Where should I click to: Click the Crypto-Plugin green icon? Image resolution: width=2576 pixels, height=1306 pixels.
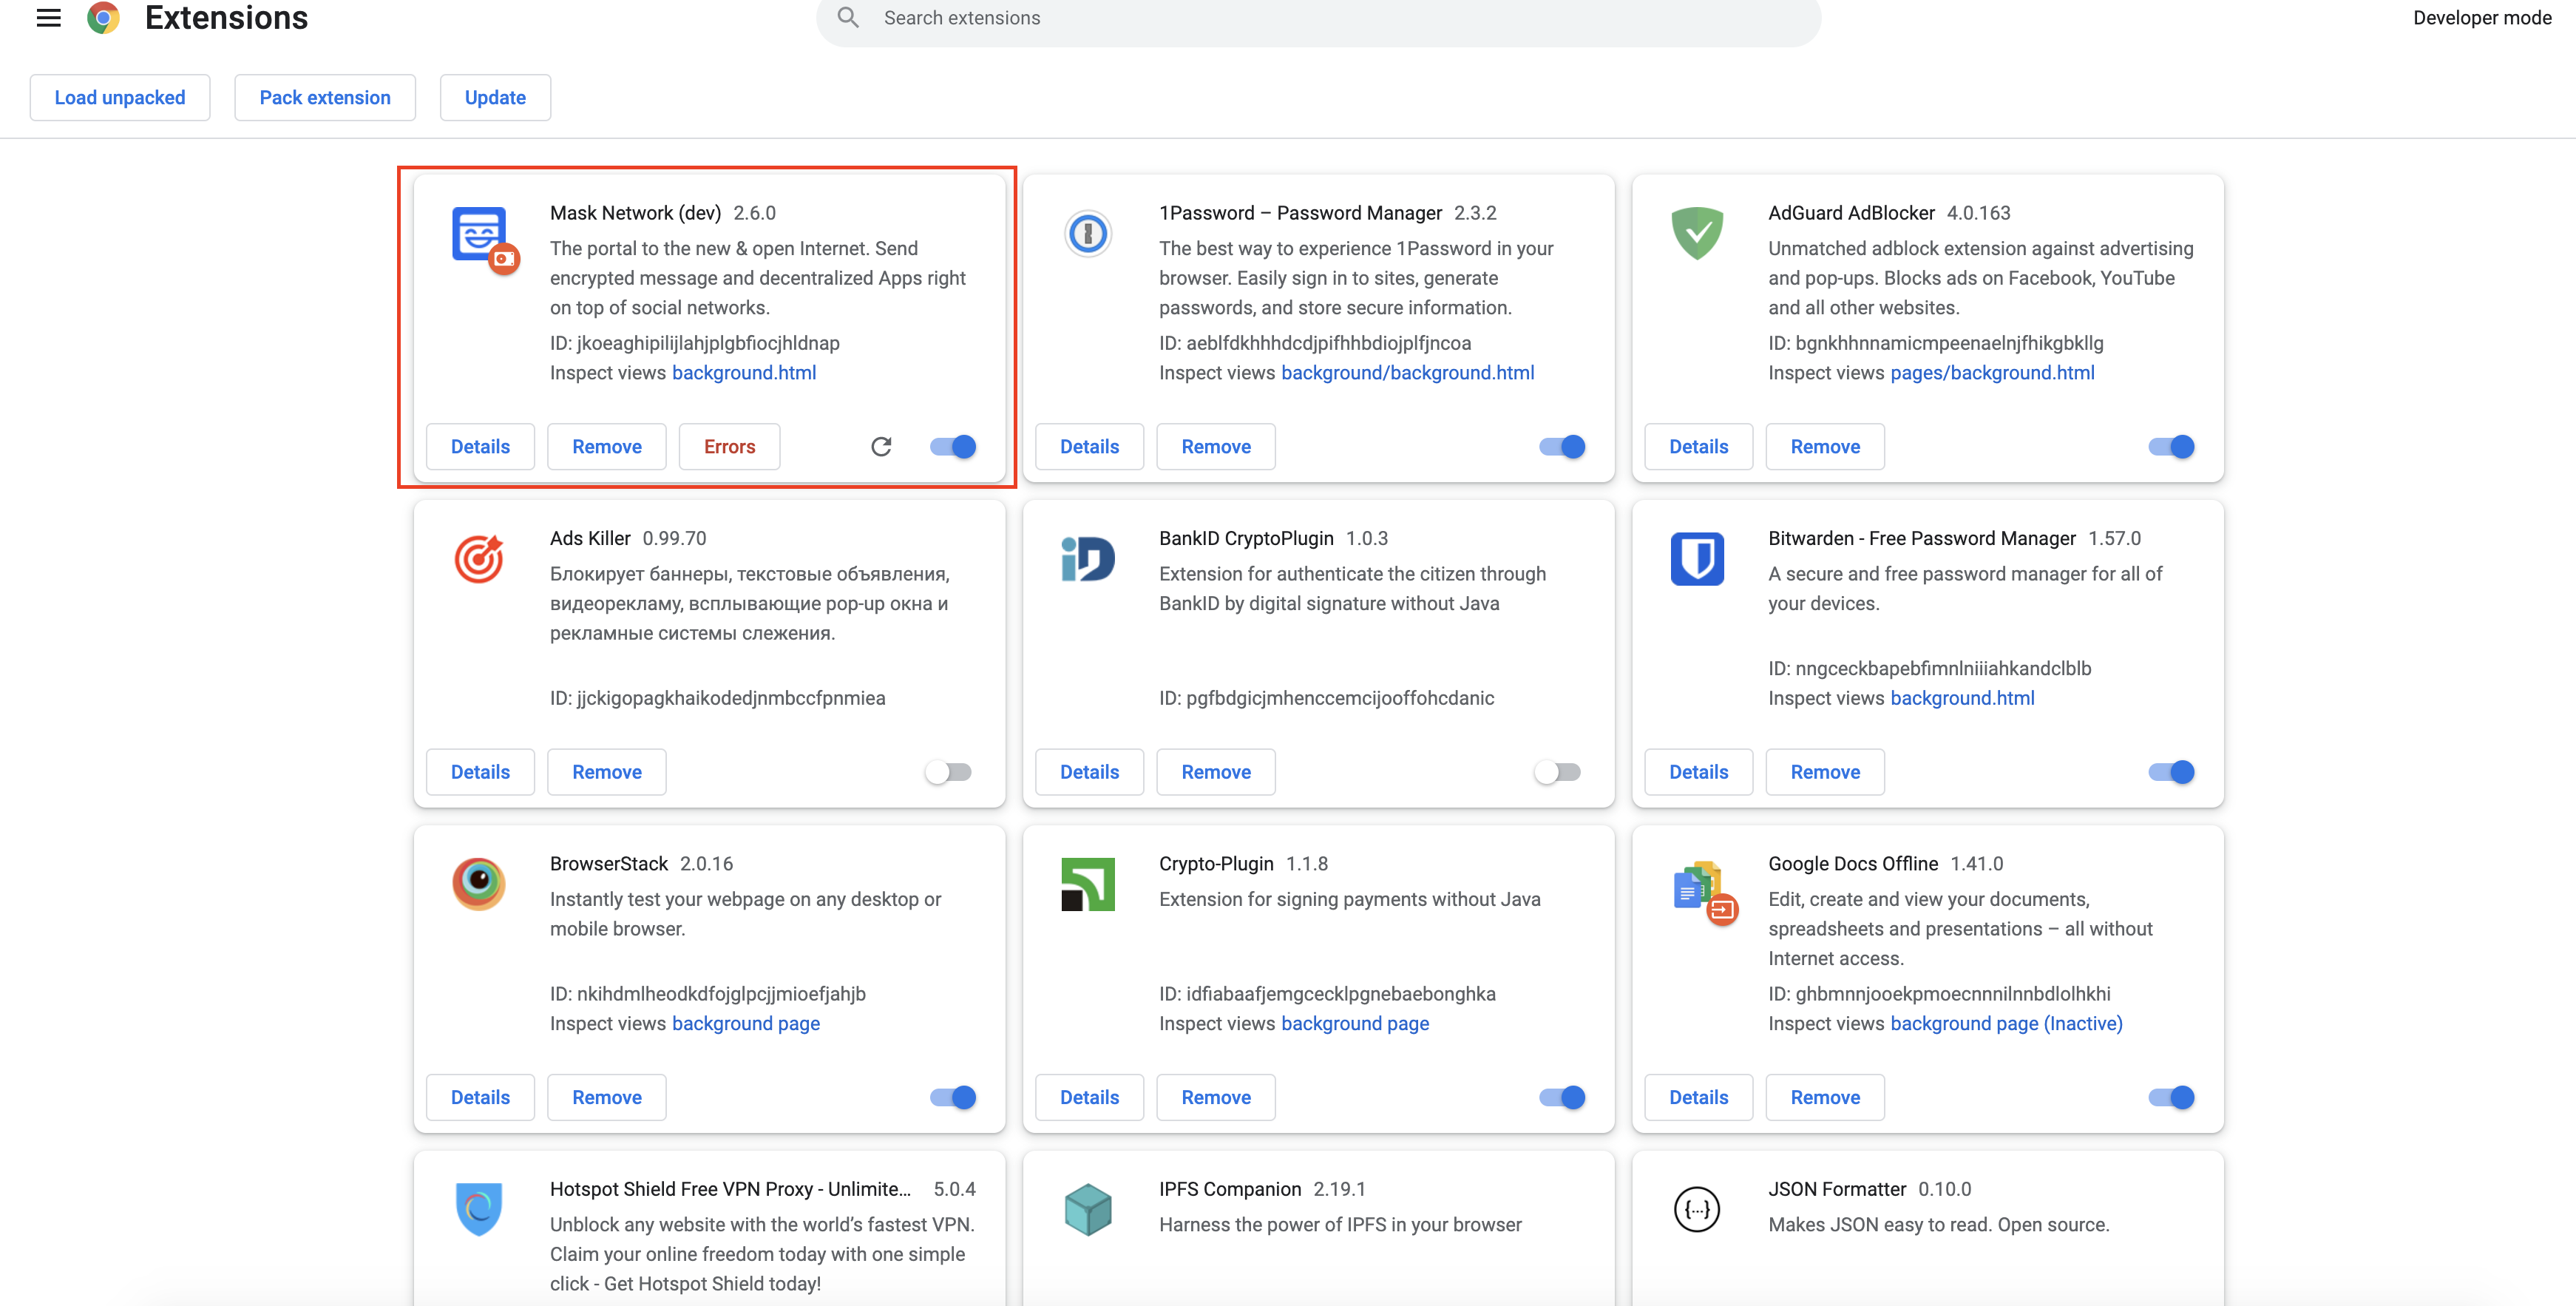click(x=1087, y=884)
